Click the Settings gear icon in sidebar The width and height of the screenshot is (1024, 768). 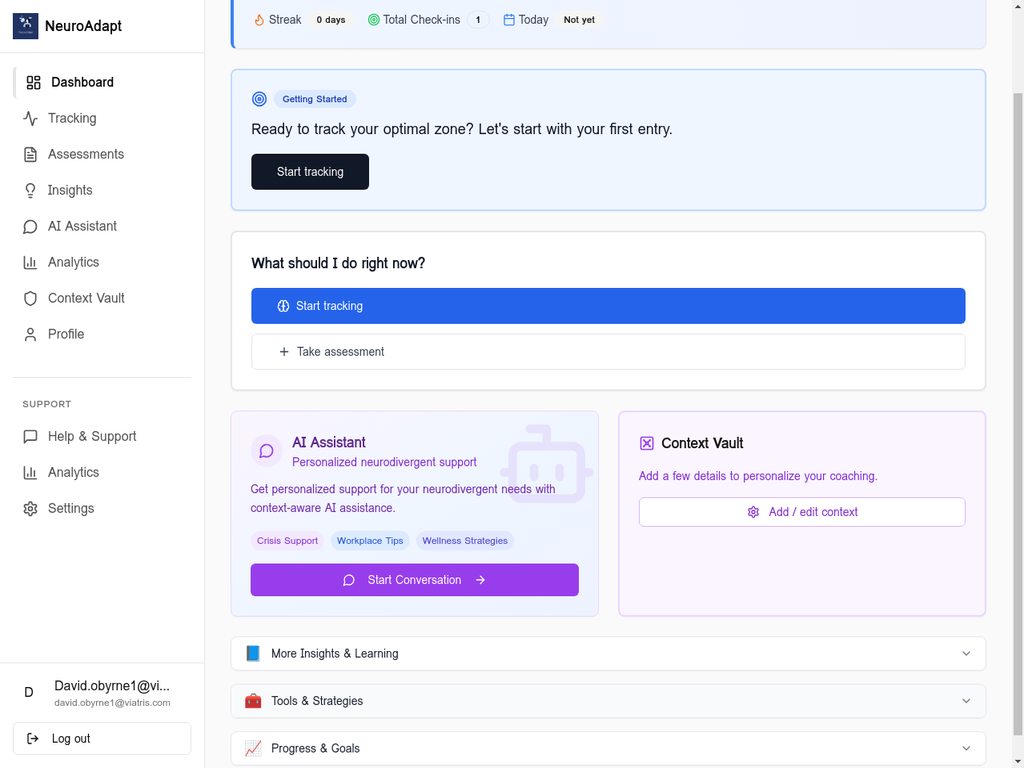click(x=30, y=508)
